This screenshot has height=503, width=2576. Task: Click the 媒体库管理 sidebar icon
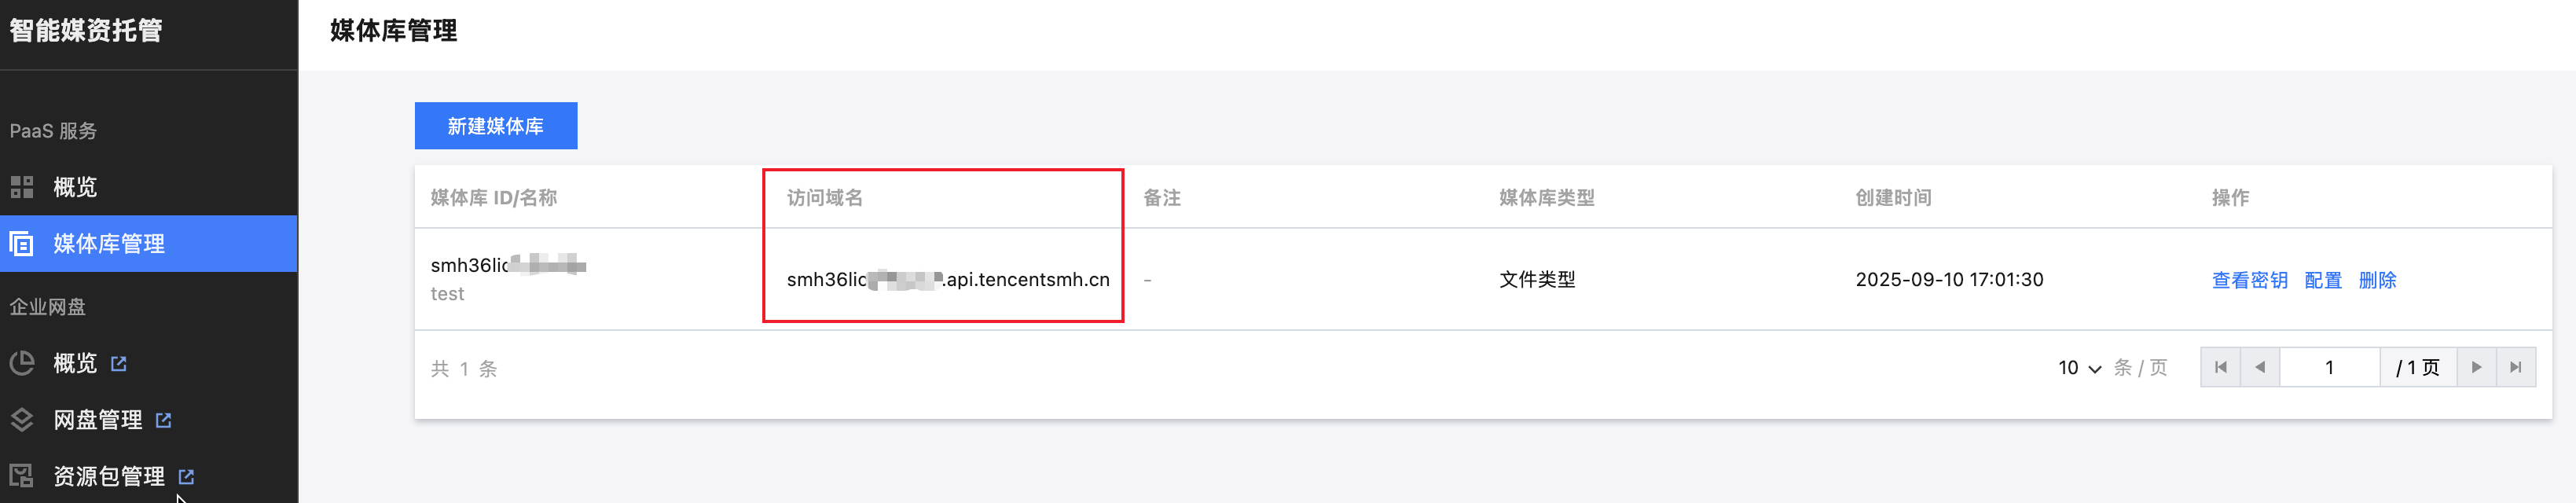coord(22,244)
